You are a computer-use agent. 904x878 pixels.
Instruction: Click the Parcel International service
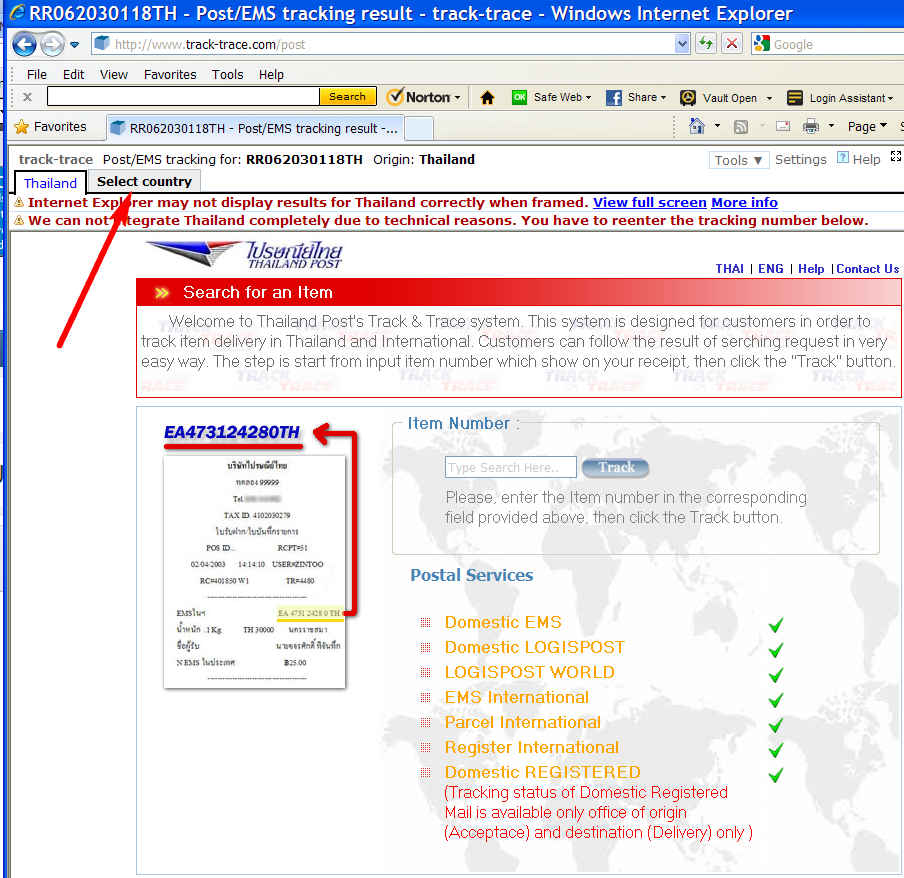pyautogui.click(x=523, y=722)
